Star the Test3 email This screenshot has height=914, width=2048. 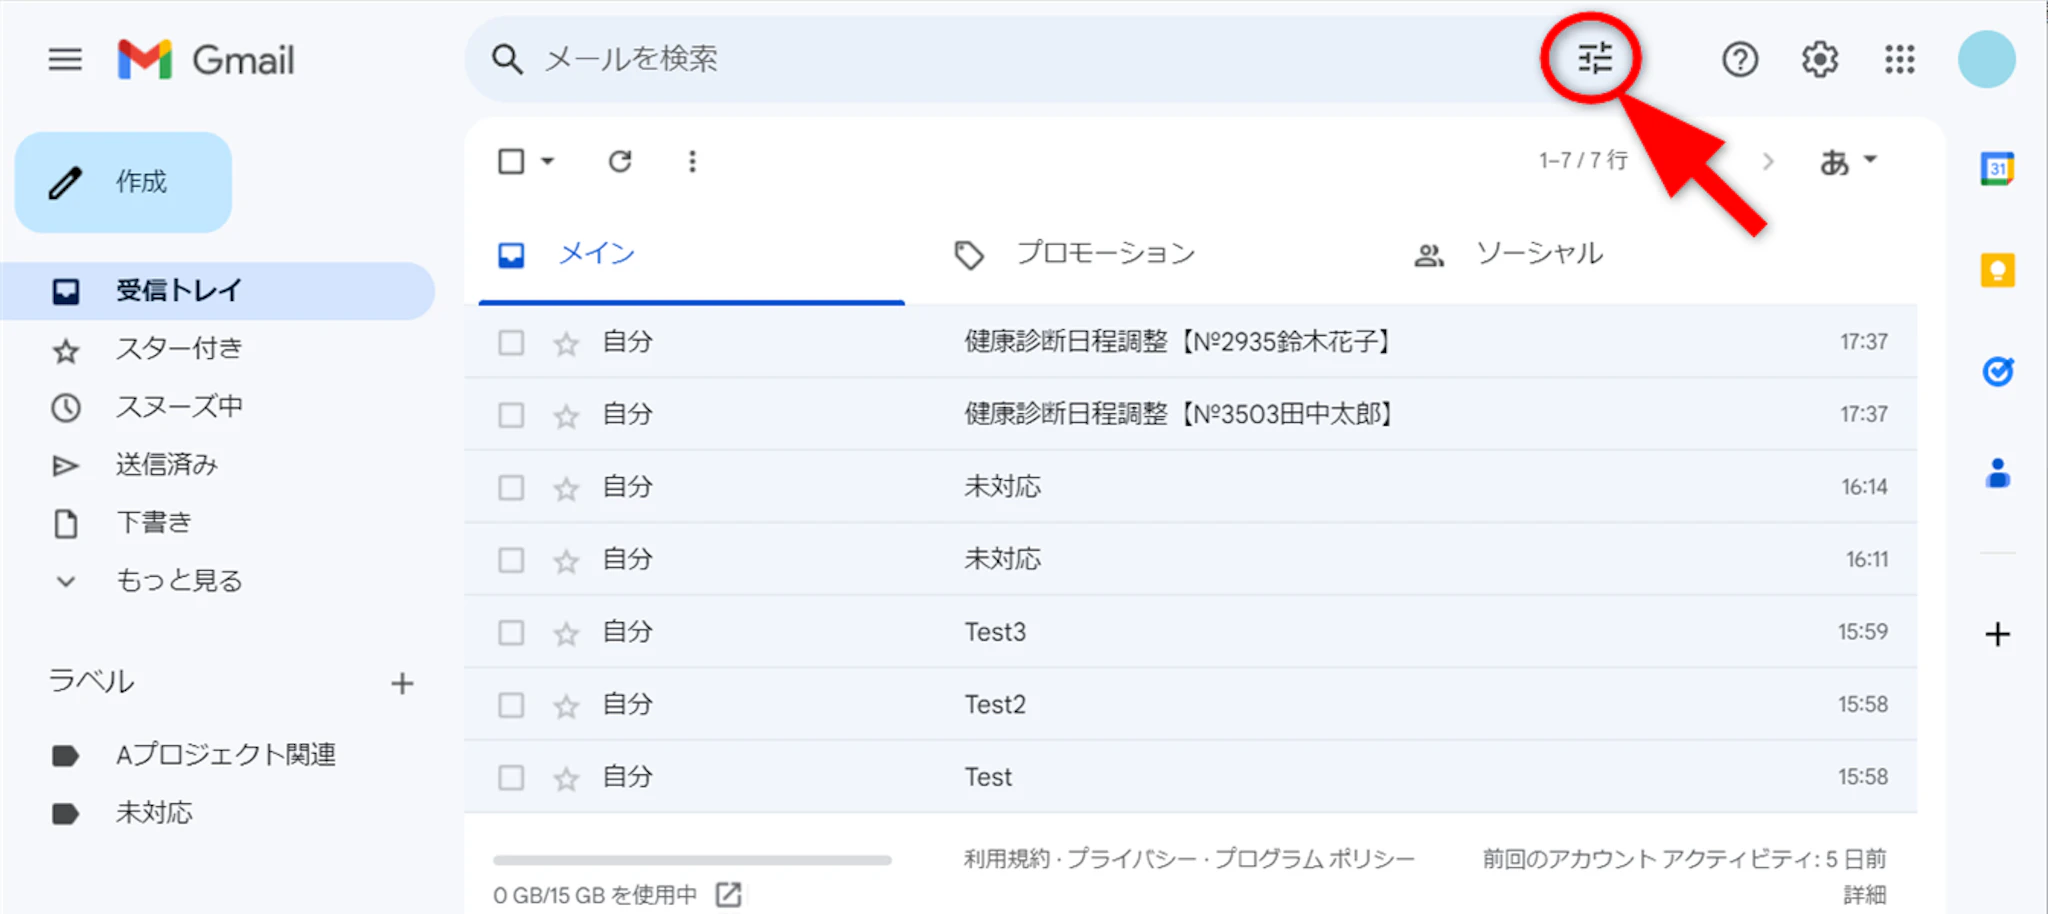566,633
